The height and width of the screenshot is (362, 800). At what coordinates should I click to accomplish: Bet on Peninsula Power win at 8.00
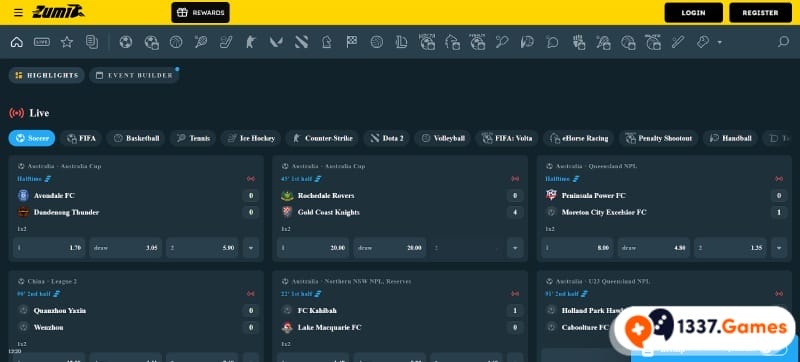click(577, 248)
